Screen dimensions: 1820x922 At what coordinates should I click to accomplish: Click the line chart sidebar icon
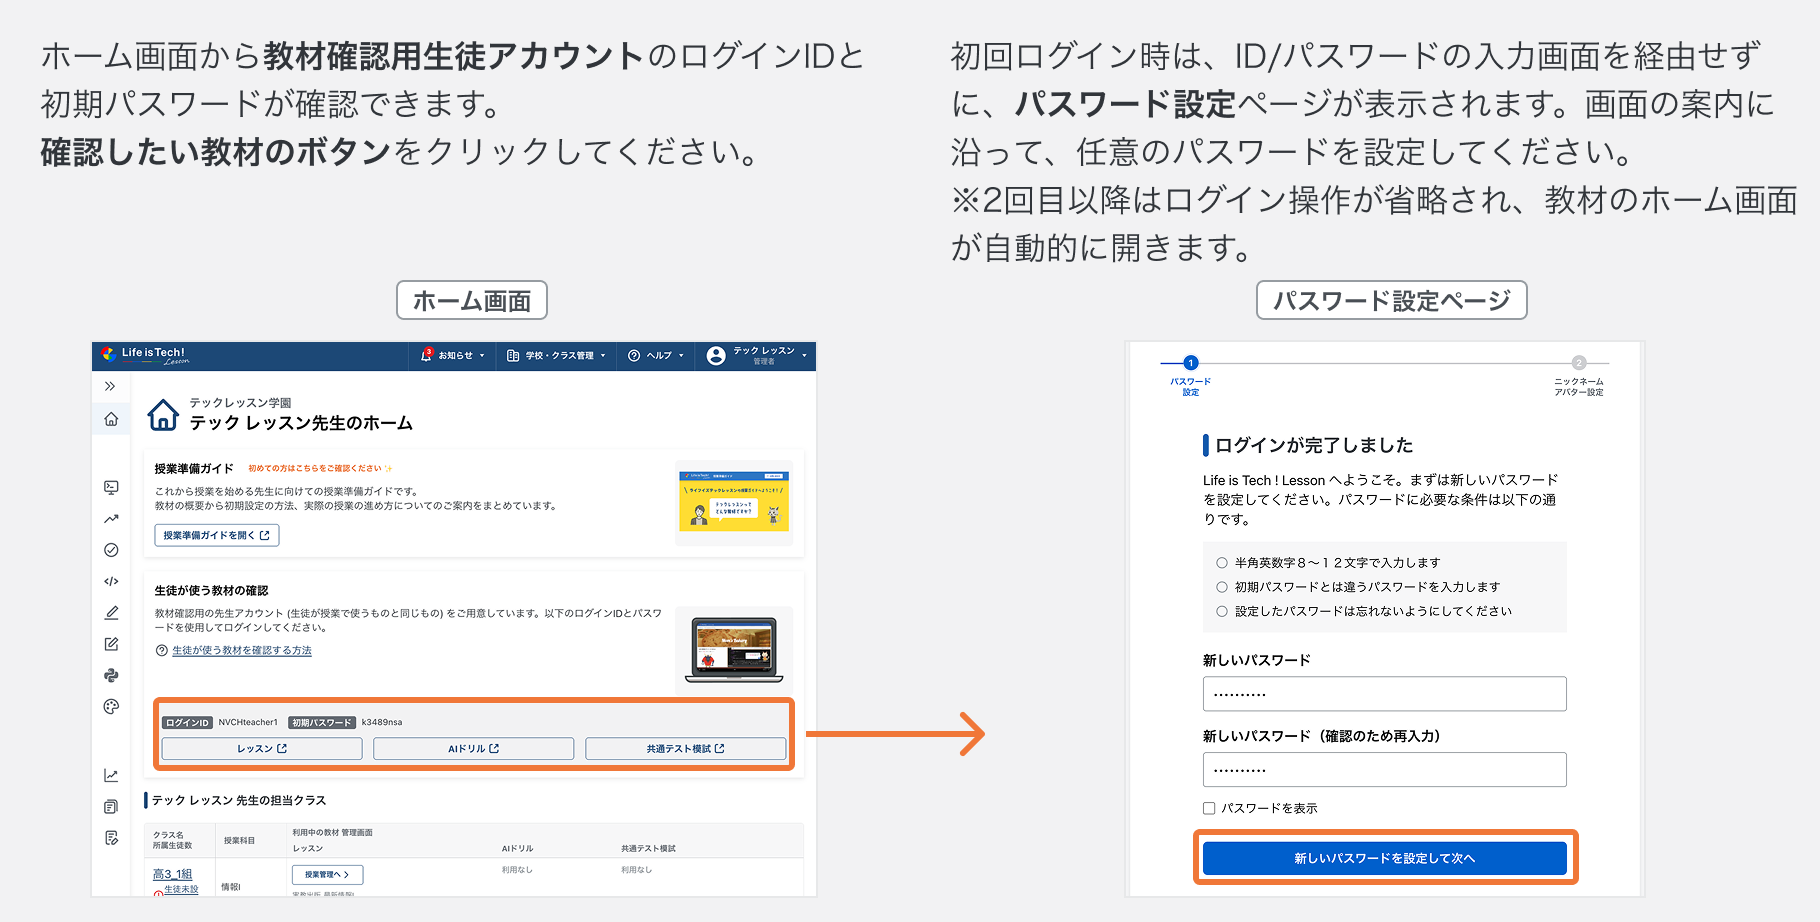[x=111, y=775]
